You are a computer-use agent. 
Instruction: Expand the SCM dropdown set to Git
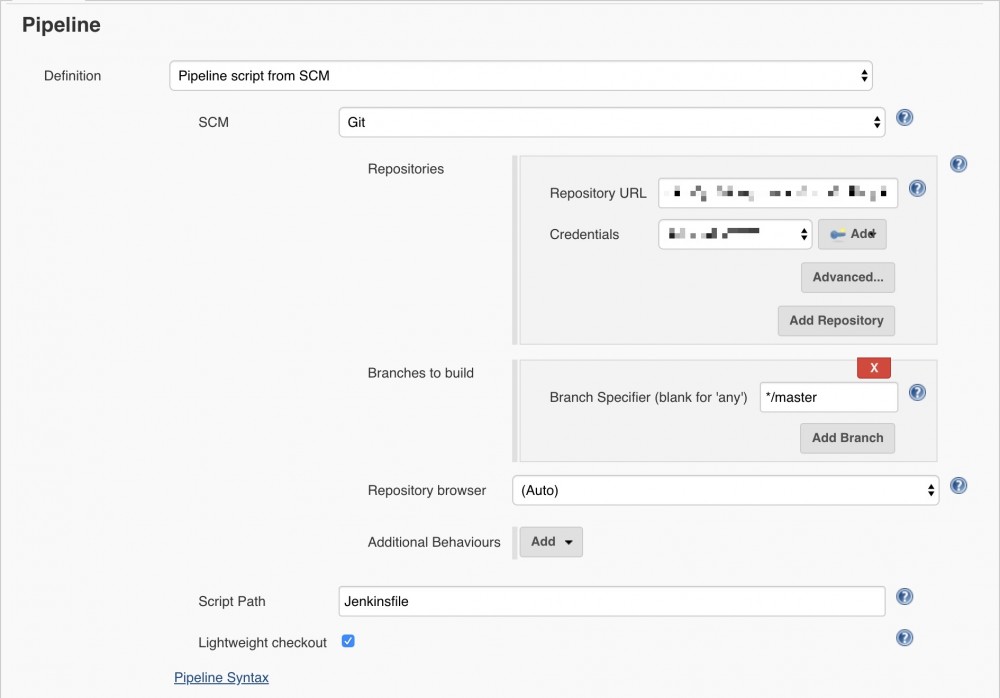(x=611, y=122)
